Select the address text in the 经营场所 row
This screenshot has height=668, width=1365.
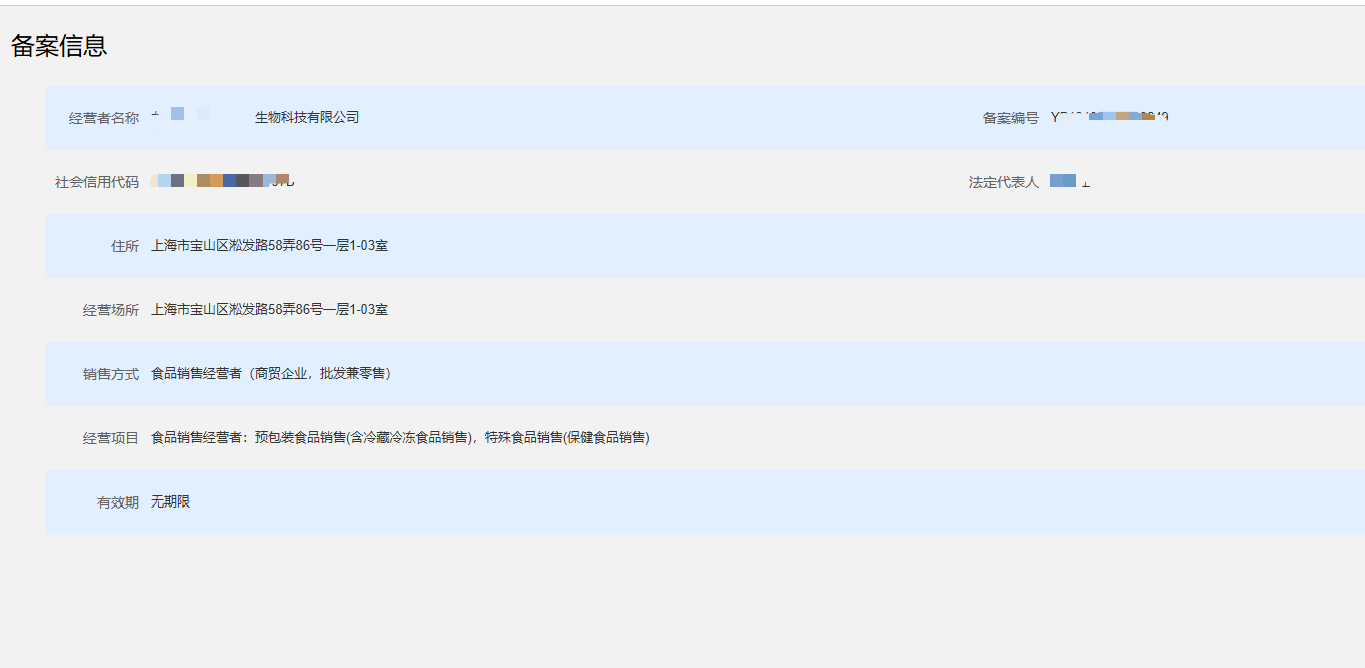point(269,310)
